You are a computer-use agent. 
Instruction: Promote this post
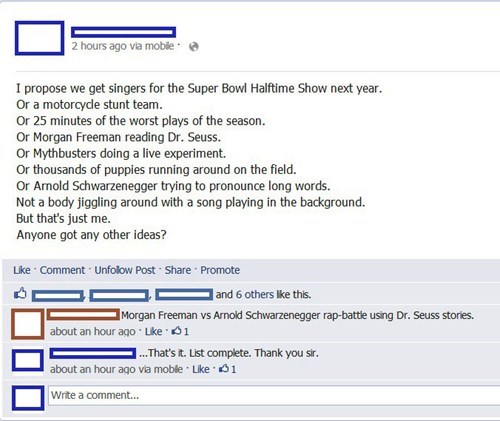pyautogui.click(x=220, y=270)
